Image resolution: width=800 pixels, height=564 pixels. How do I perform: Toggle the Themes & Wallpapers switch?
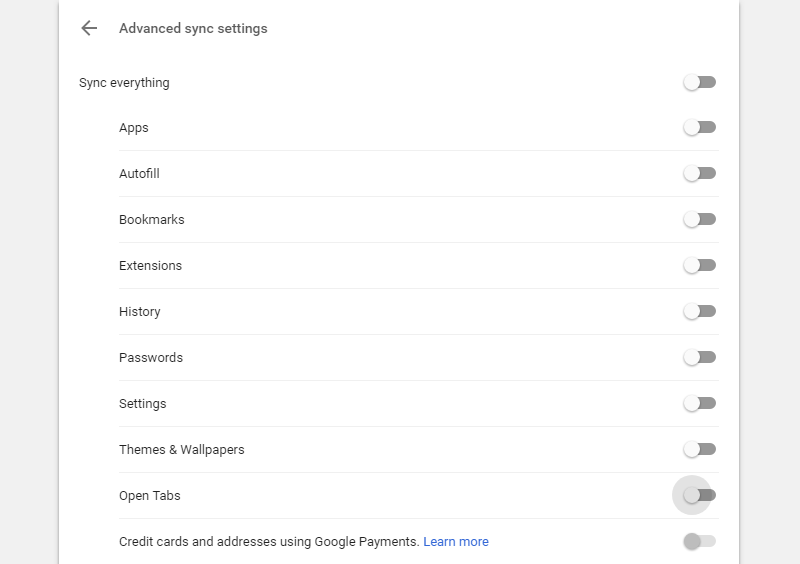700,449
